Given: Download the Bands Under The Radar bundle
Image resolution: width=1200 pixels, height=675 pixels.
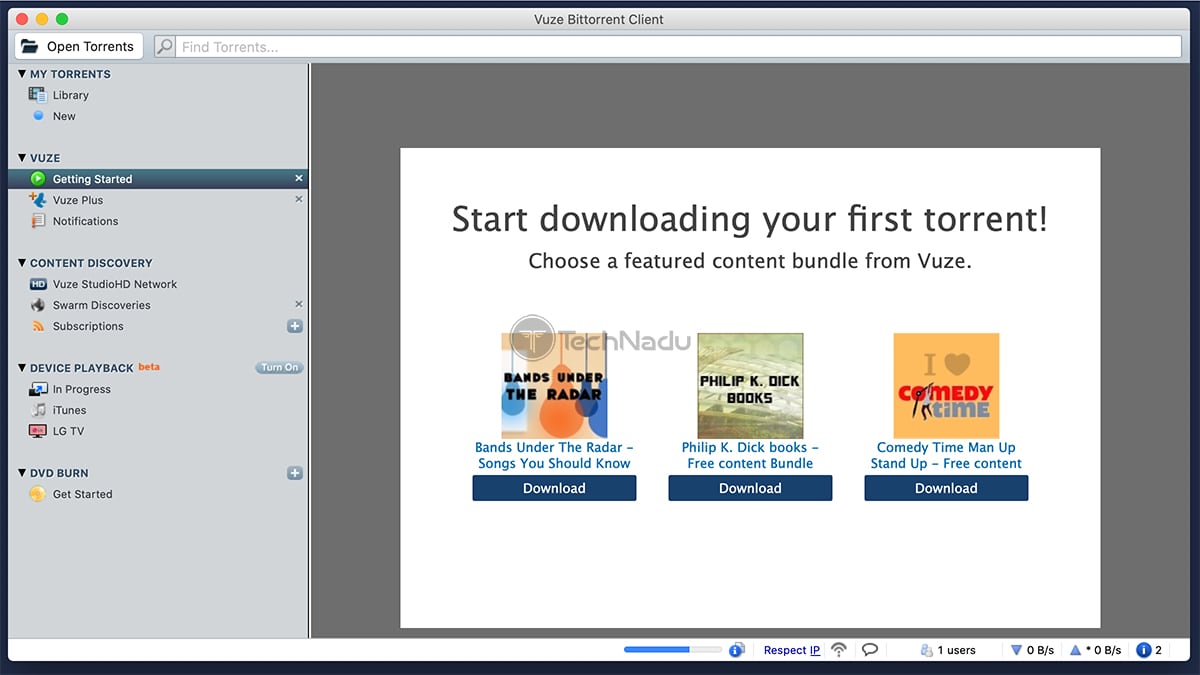Looking at the screenshot, I should (554, 488).
